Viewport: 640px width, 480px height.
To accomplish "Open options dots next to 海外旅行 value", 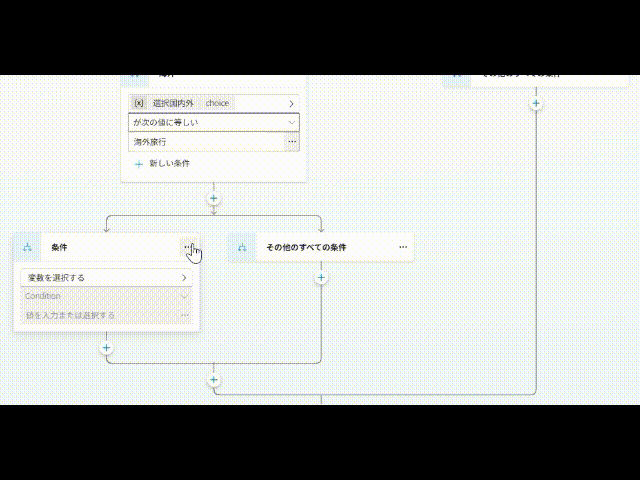I will 292,142.
